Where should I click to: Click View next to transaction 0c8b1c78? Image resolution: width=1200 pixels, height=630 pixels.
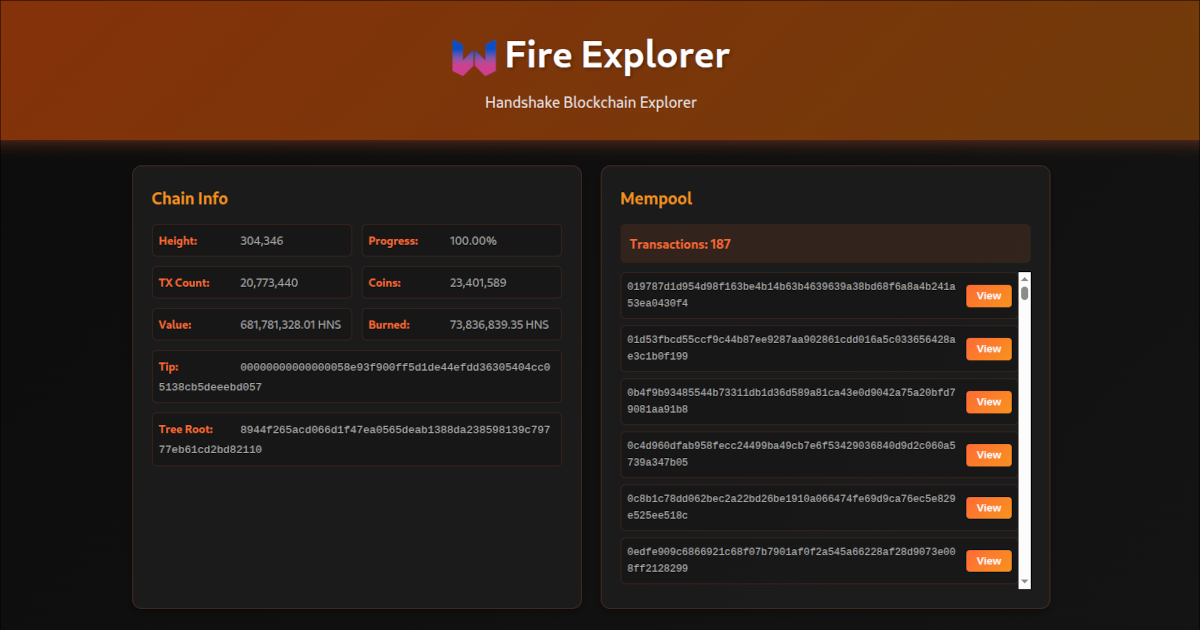(988, 507)
